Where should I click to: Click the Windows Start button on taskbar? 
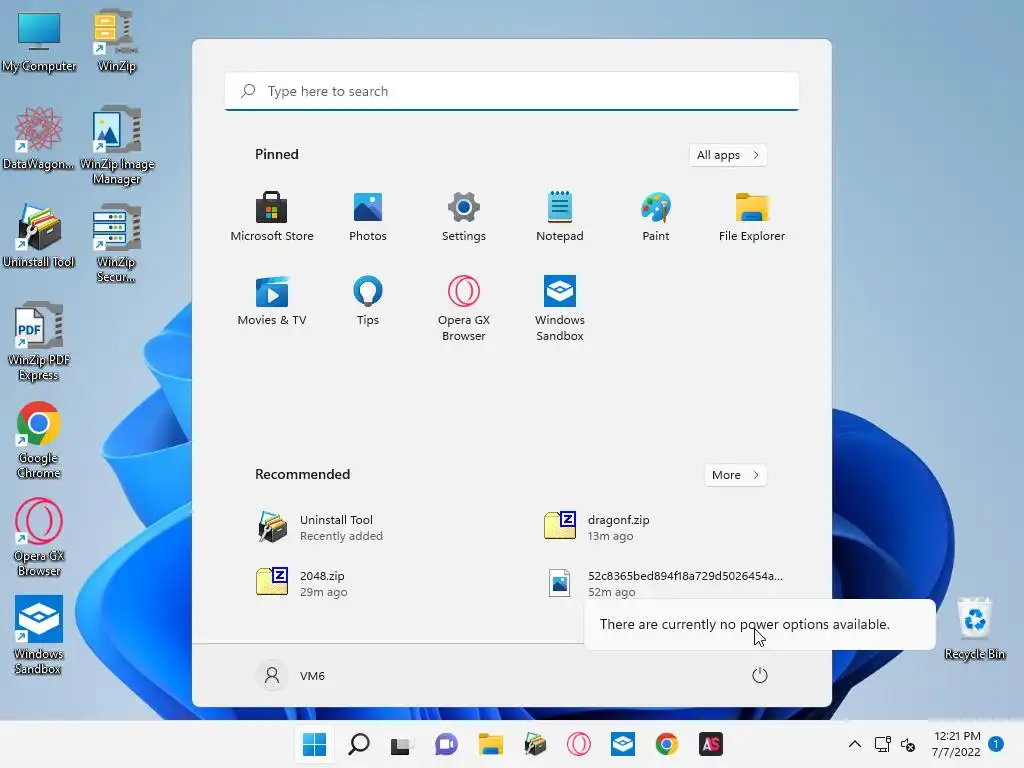point(314,744)
